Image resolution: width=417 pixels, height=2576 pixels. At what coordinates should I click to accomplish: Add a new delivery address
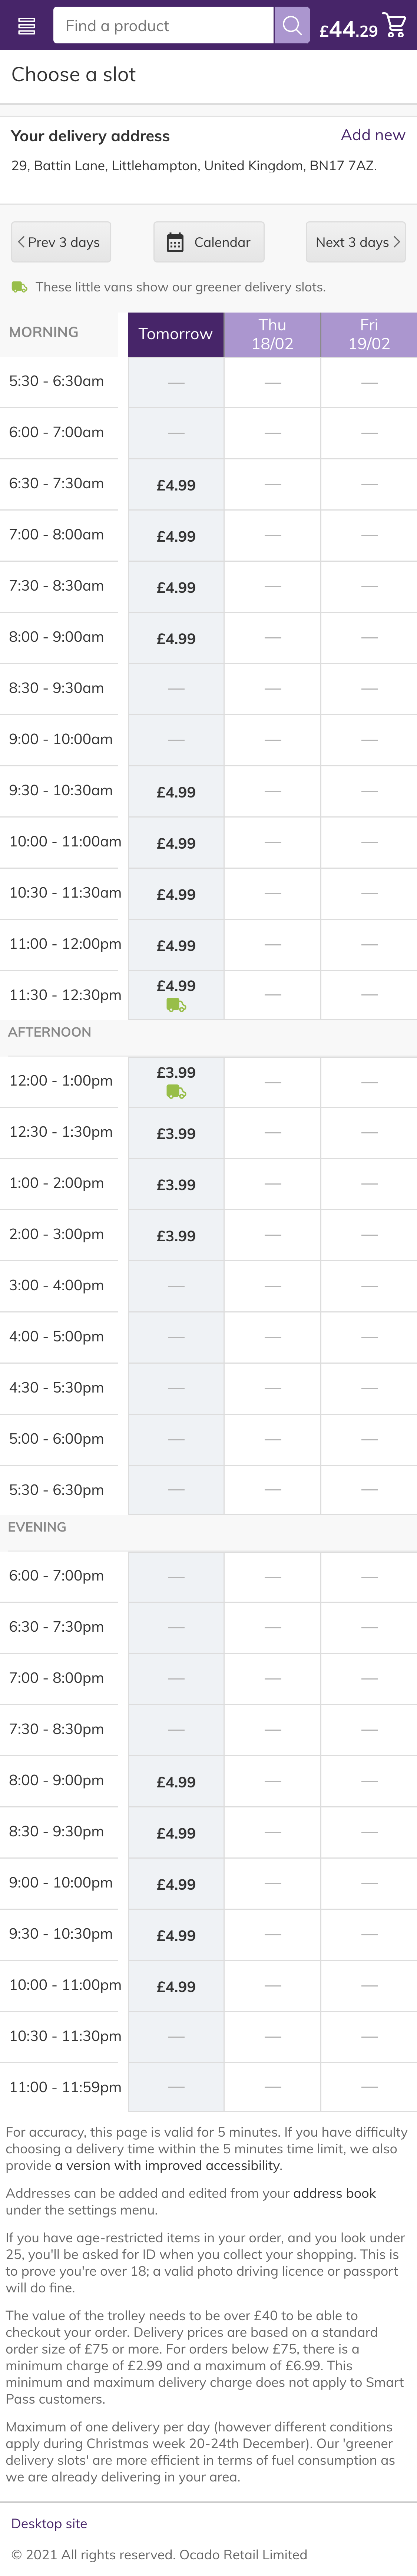[372, 135]
